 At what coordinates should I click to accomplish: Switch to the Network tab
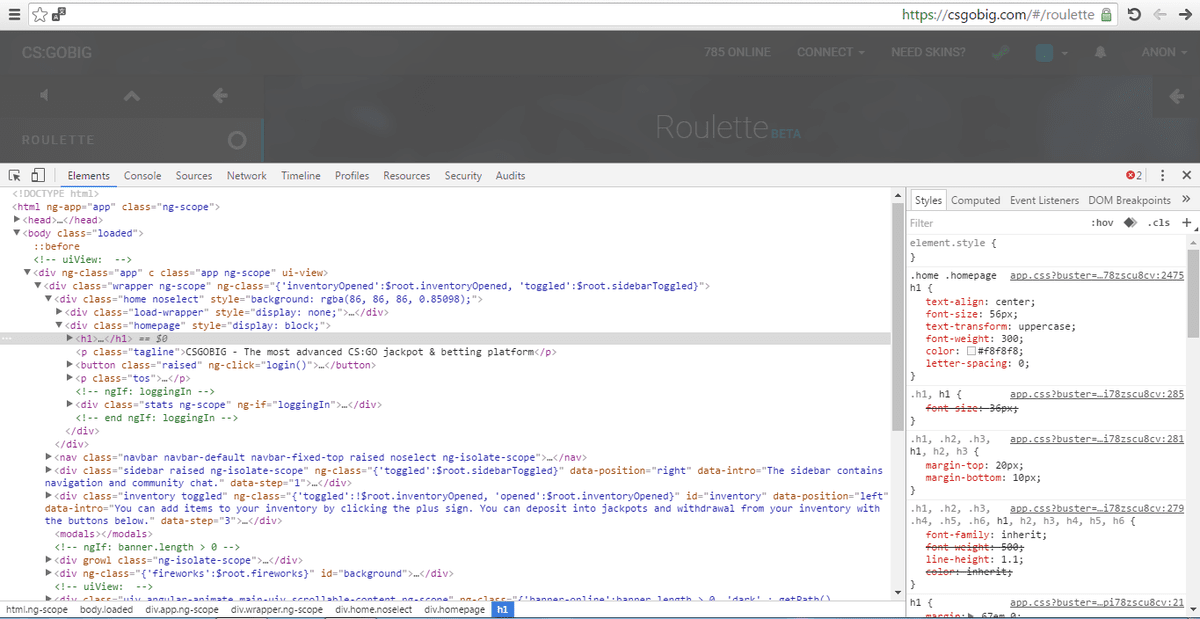click(246, 175)
